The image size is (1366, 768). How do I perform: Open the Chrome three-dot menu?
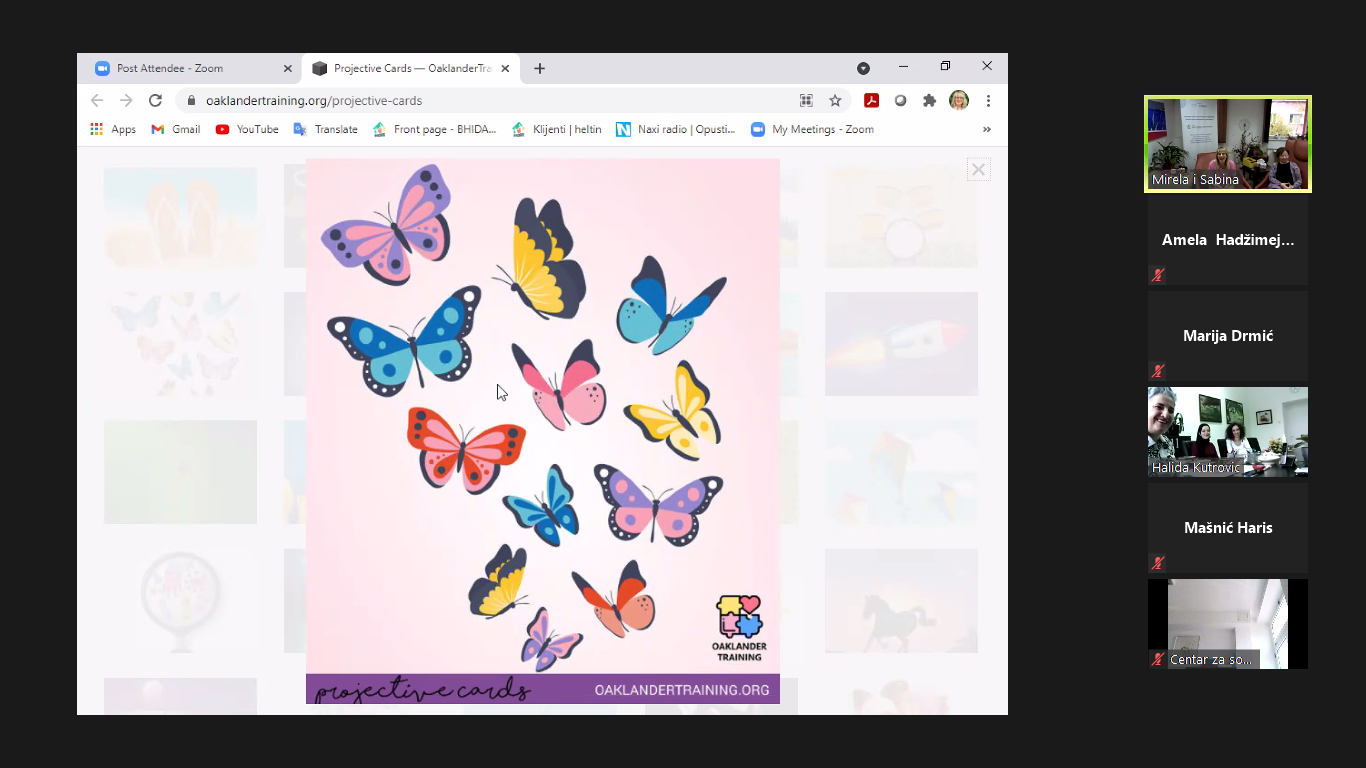(988, 100)
